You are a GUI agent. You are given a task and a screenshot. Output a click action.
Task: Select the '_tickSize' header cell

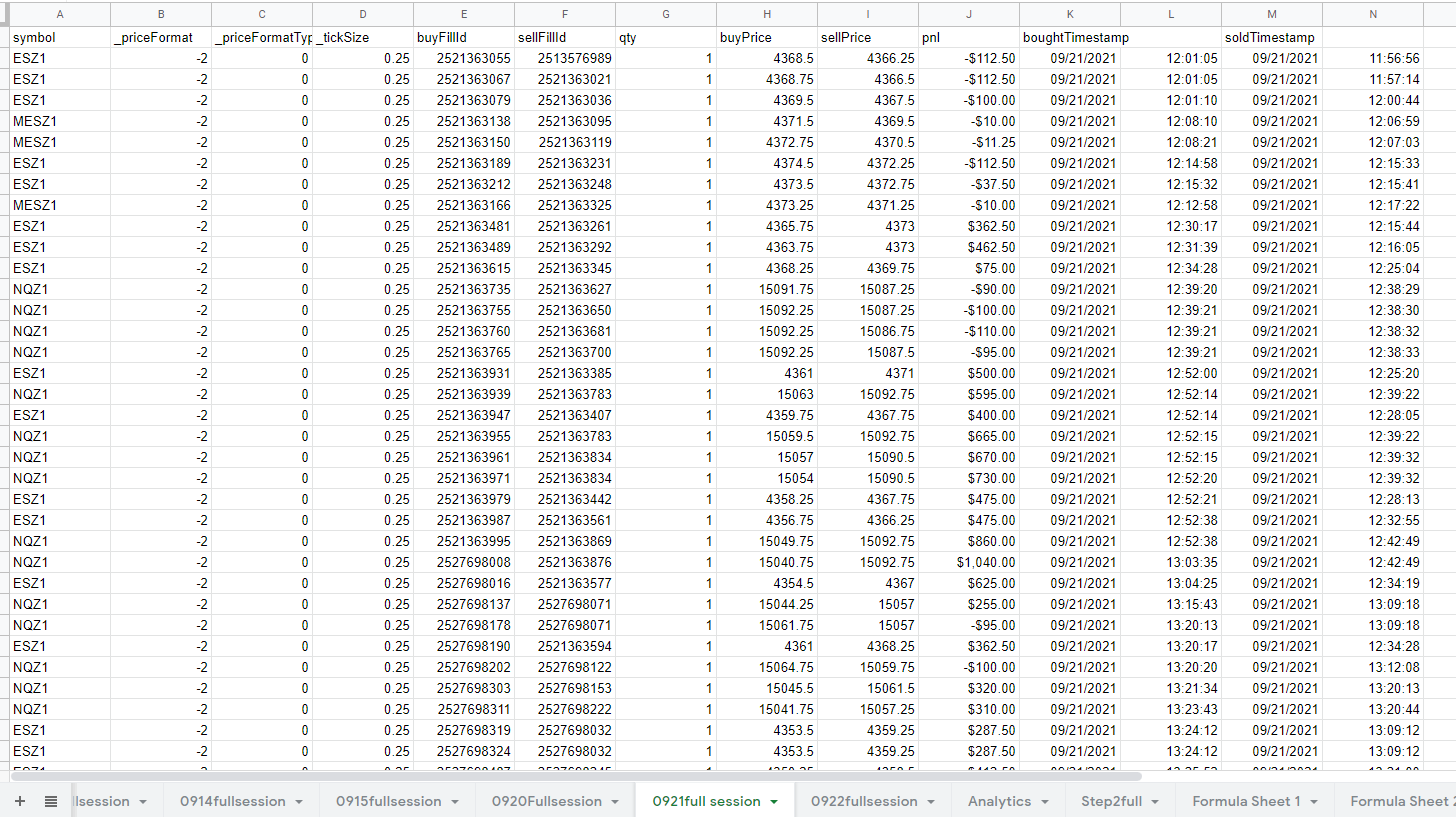pos(363,37)
